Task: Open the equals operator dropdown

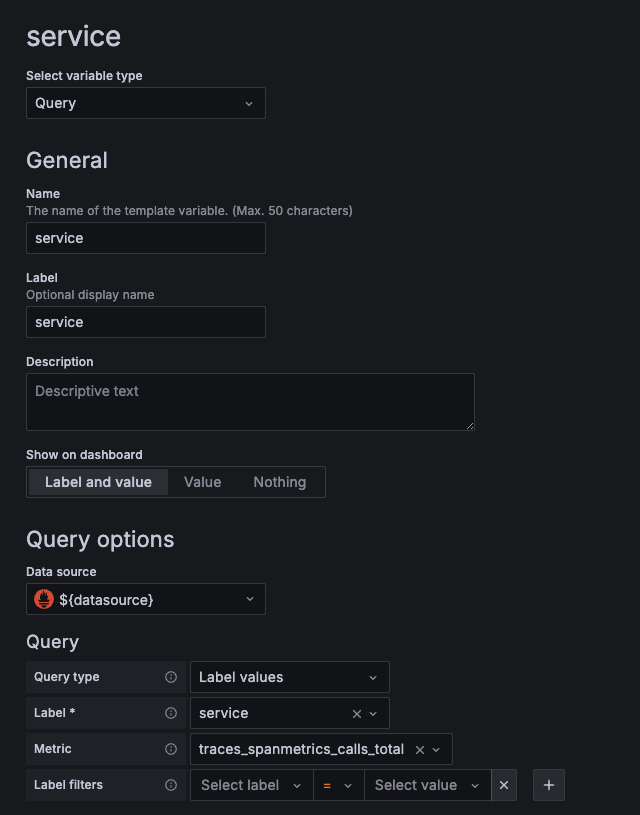Action: (x=338, y=785)
